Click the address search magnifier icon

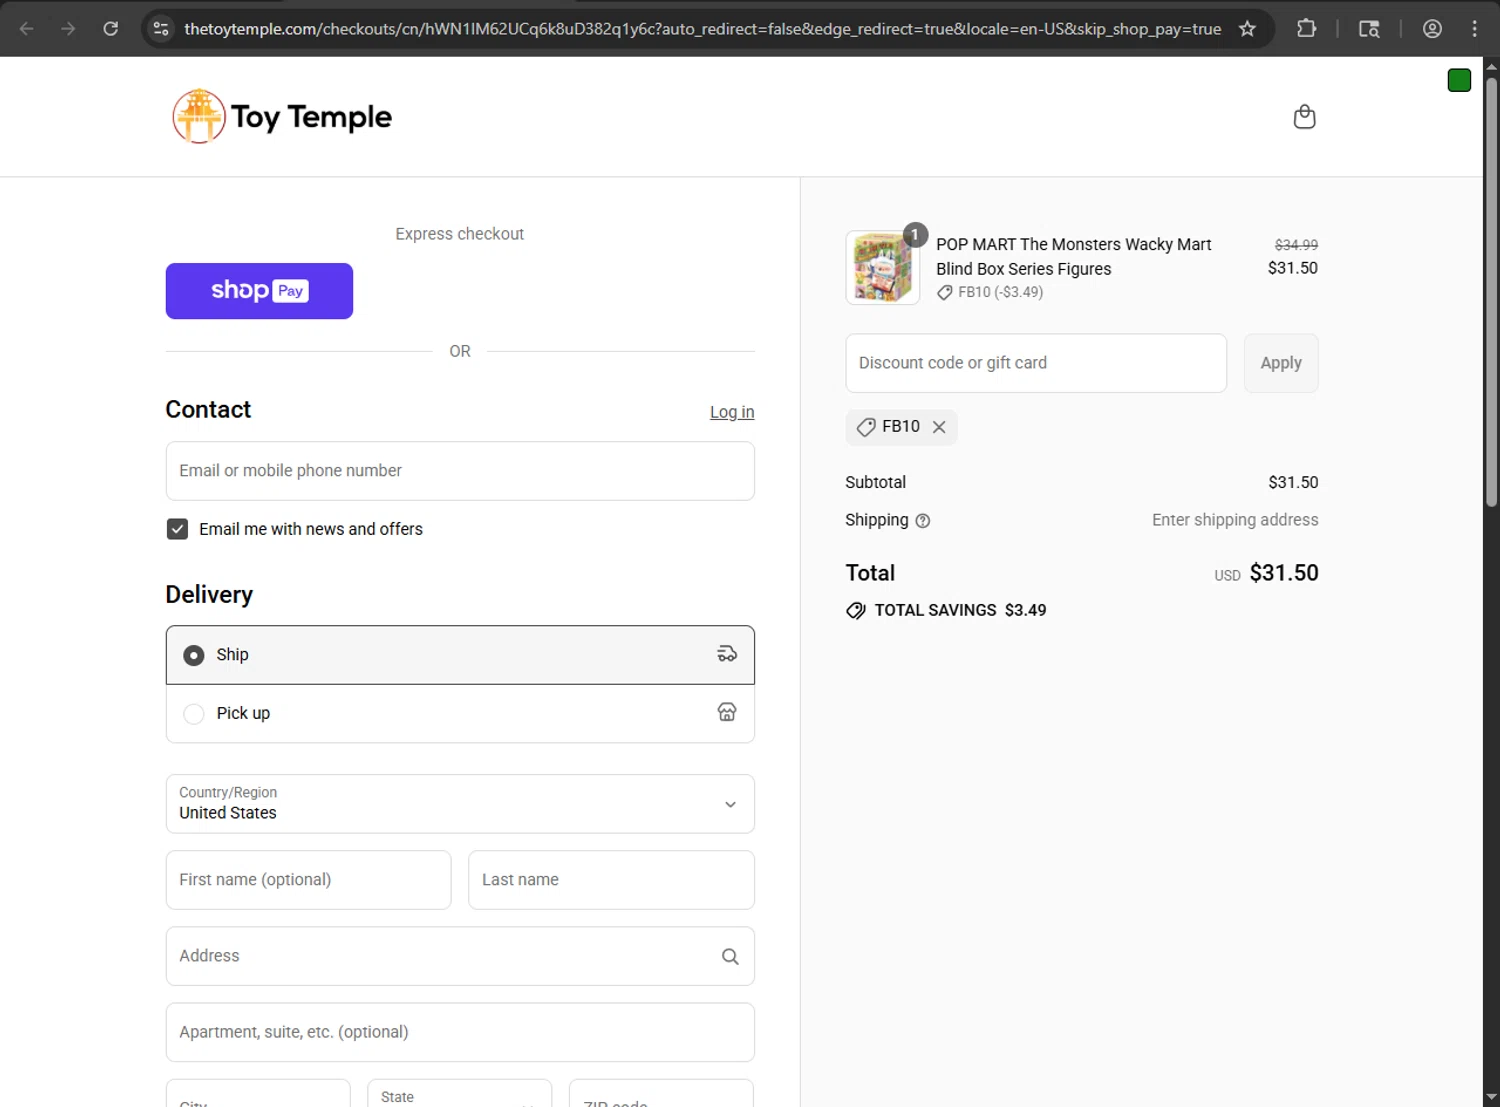[x=730, y=956]
